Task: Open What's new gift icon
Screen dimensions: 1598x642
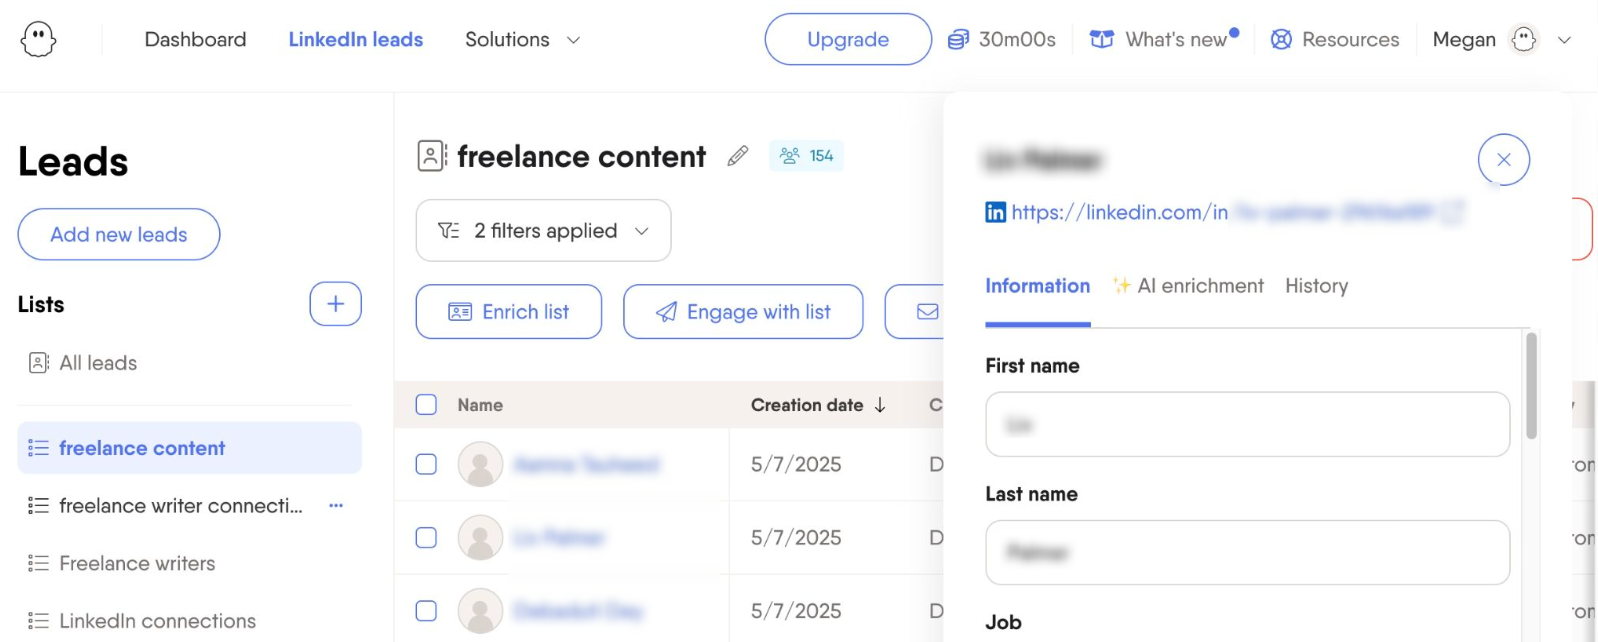Action: click(x=1101, y=40)
